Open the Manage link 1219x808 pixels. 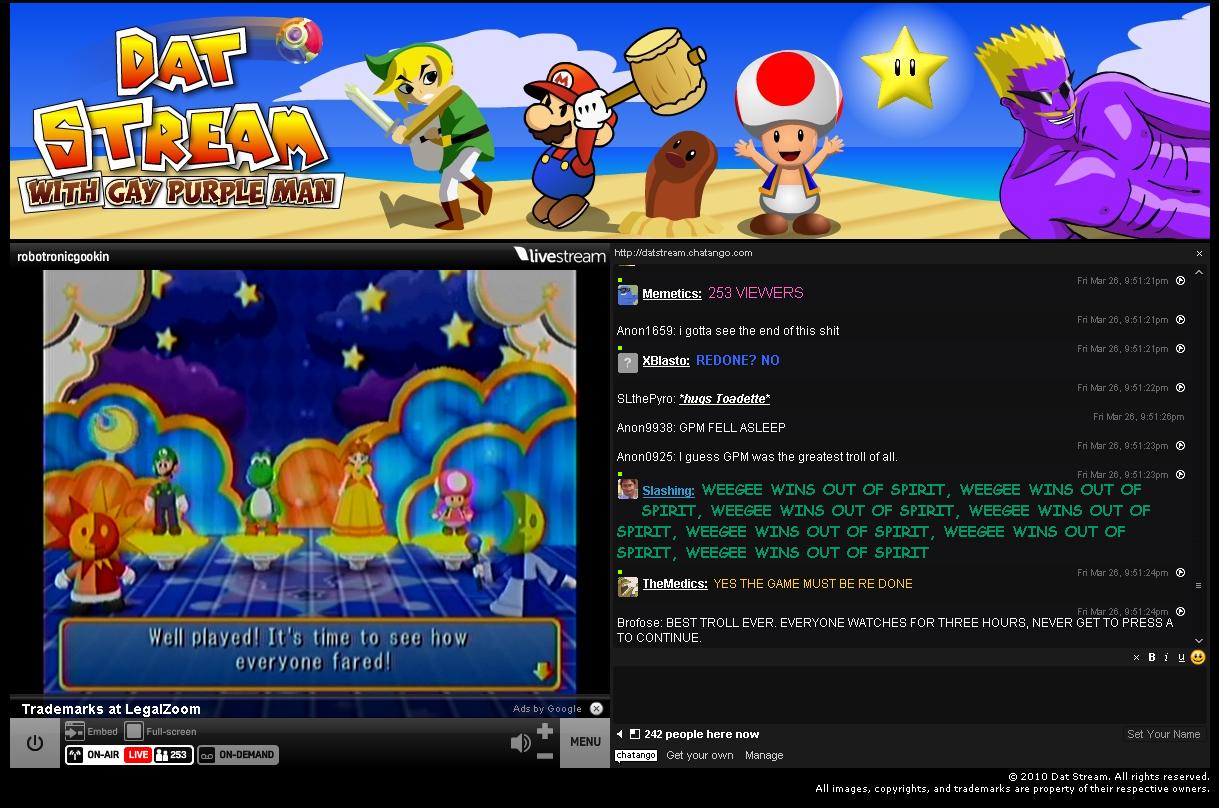click(x=764, y=756)
